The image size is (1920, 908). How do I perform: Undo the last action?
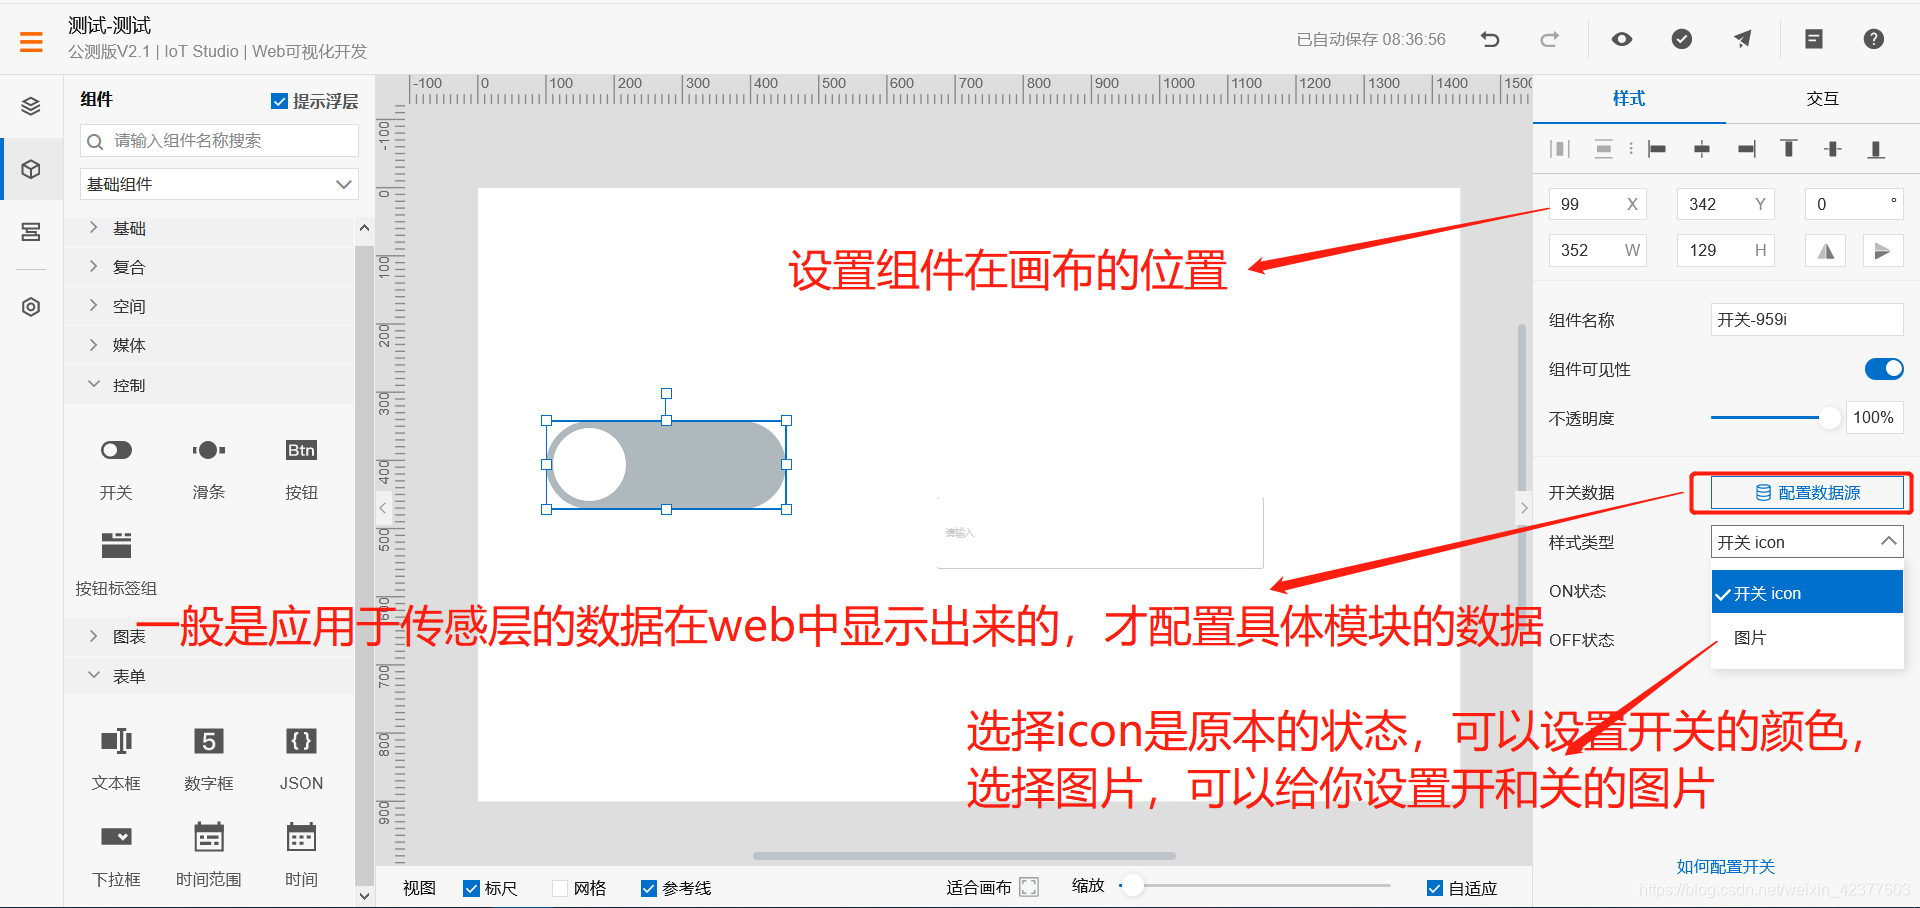click(x=1490, y=39)
